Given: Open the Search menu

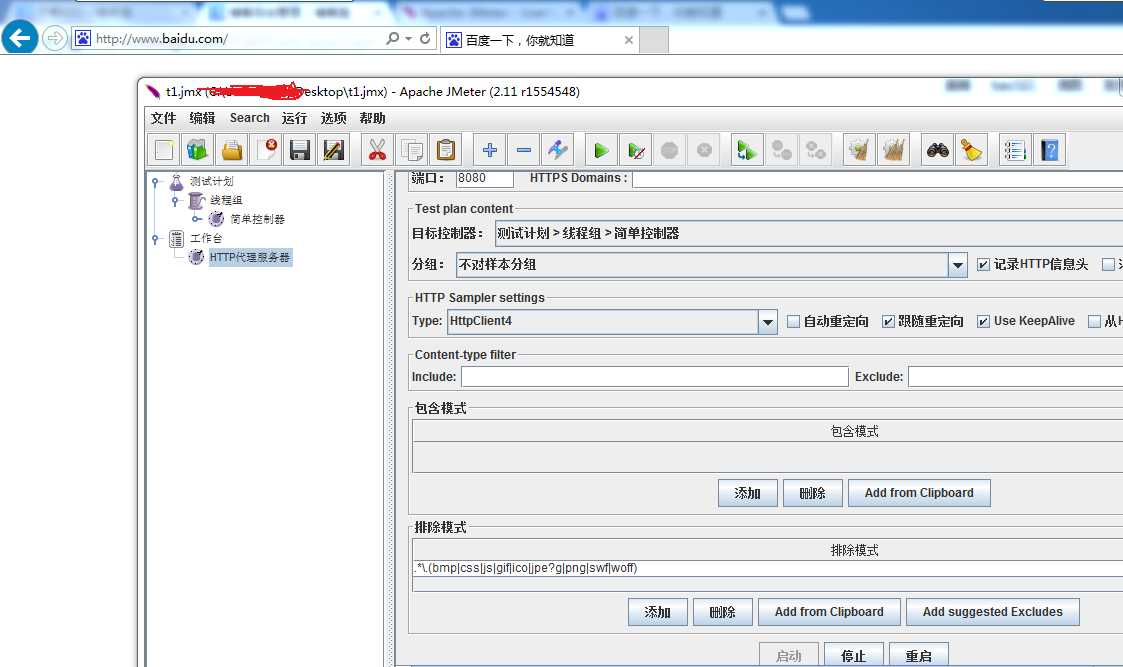Looking at the screenshot, I should pos(250,118).
